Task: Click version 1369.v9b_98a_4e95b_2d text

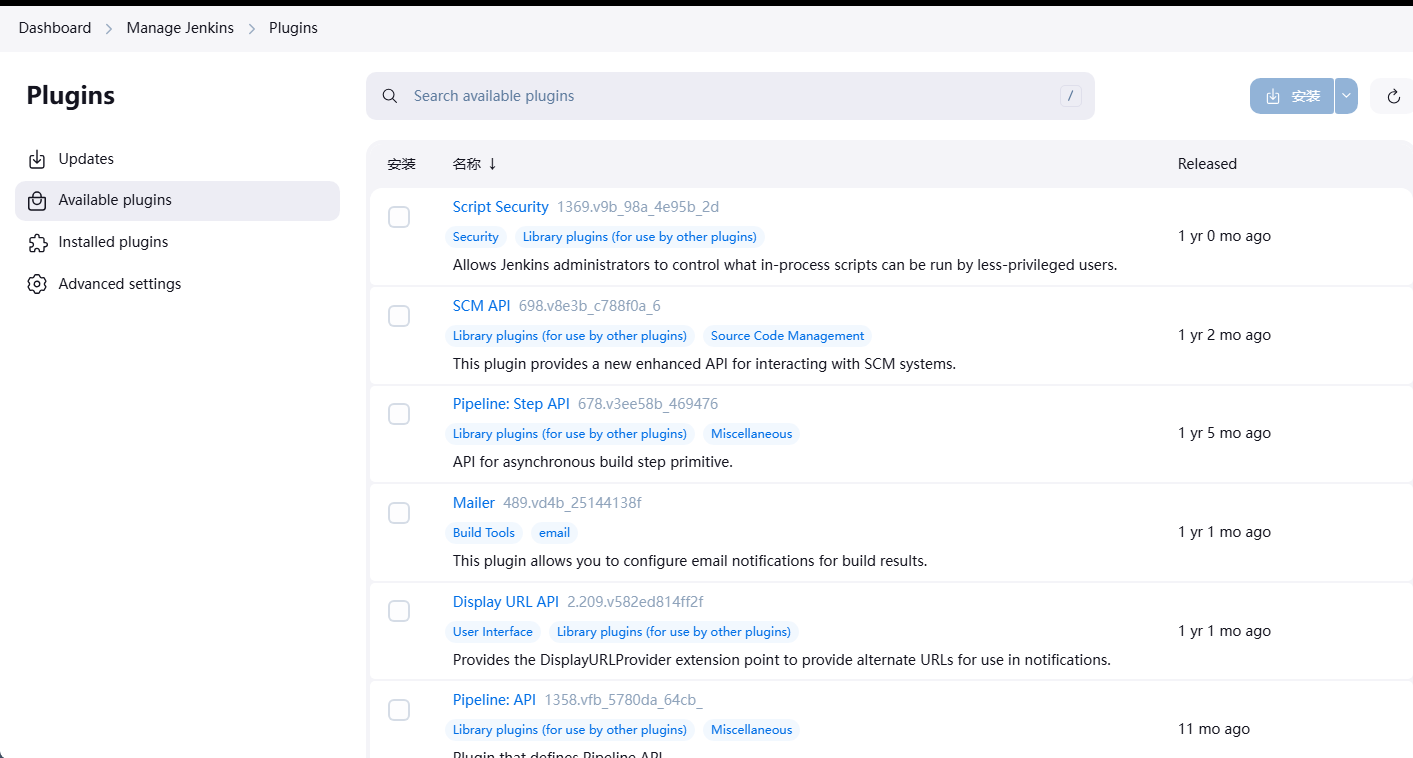Action: point(638,207)
